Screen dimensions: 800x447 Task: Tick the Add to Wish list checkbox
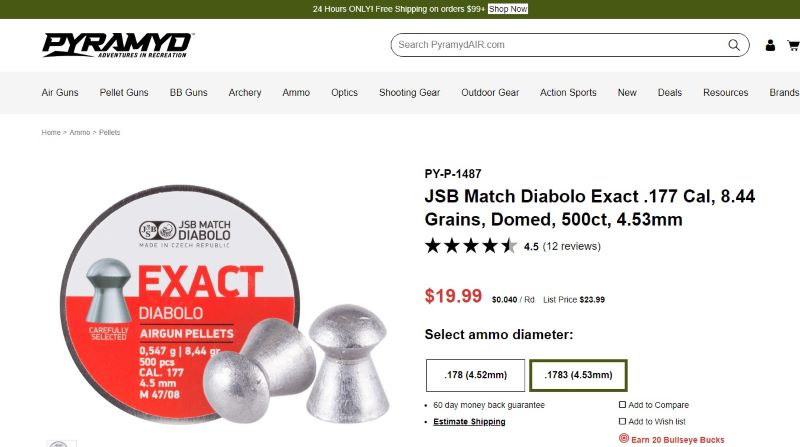point(622,421)
